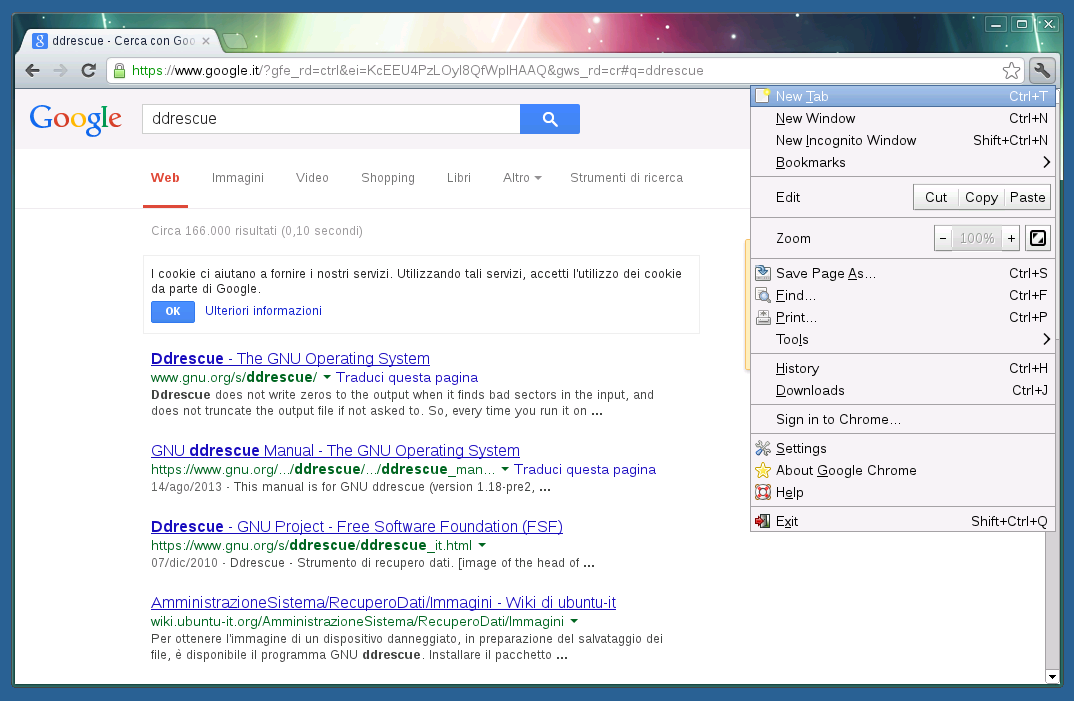
Task: Bookmark this page with the star icon
Action: [x=1011, y=70]
